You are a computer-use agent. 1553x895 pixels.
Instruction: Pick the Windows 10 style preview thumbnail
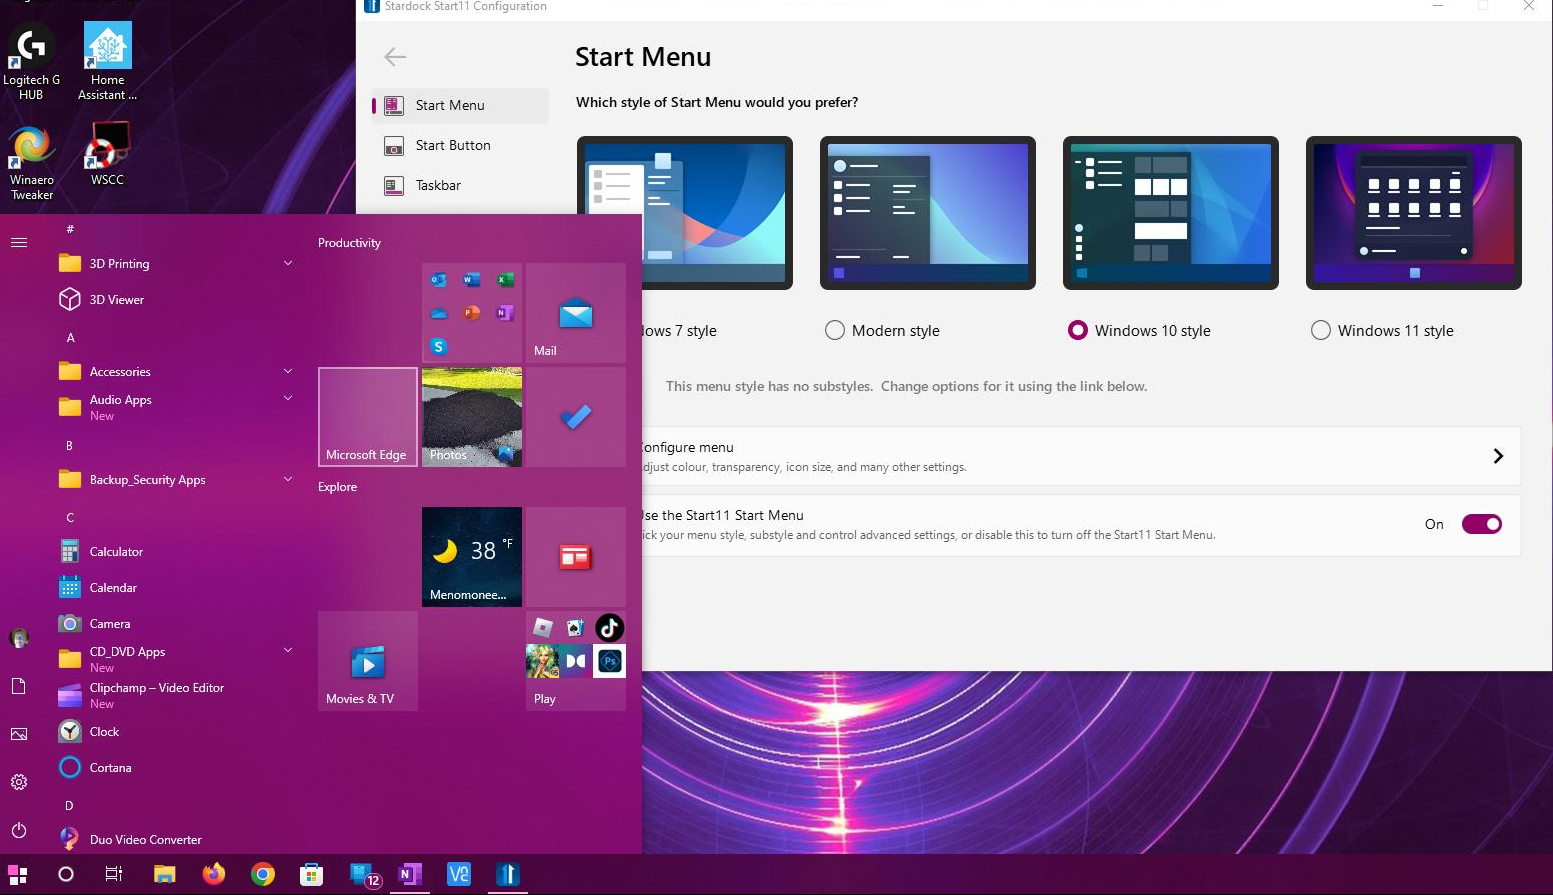(x=1171, y=213)
